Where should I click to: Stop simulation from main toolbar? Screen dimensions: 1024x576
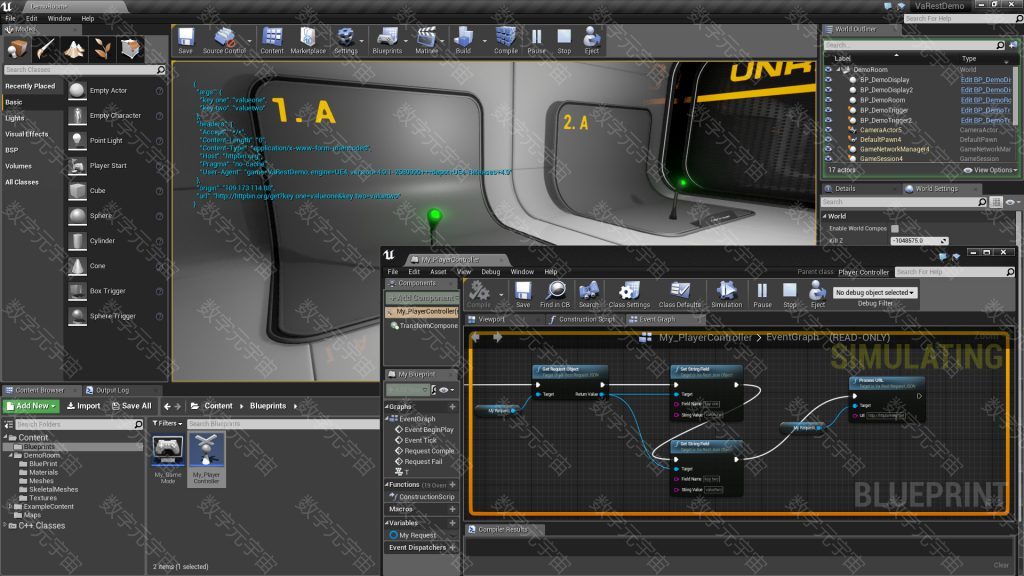tap(564, 39)
